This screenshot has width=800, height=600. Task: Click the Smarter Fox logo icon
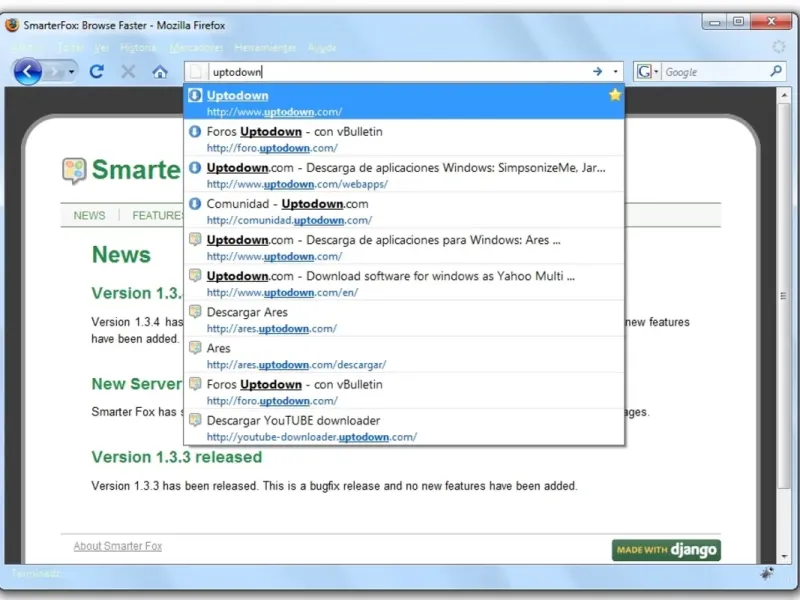(74, 170)
